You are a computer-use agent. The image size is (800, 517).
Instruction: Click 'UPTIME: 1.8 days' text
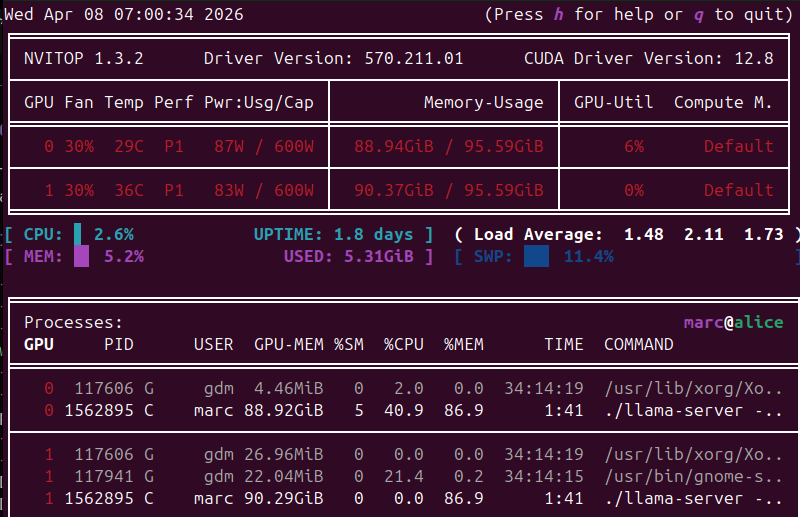[333, 234]
